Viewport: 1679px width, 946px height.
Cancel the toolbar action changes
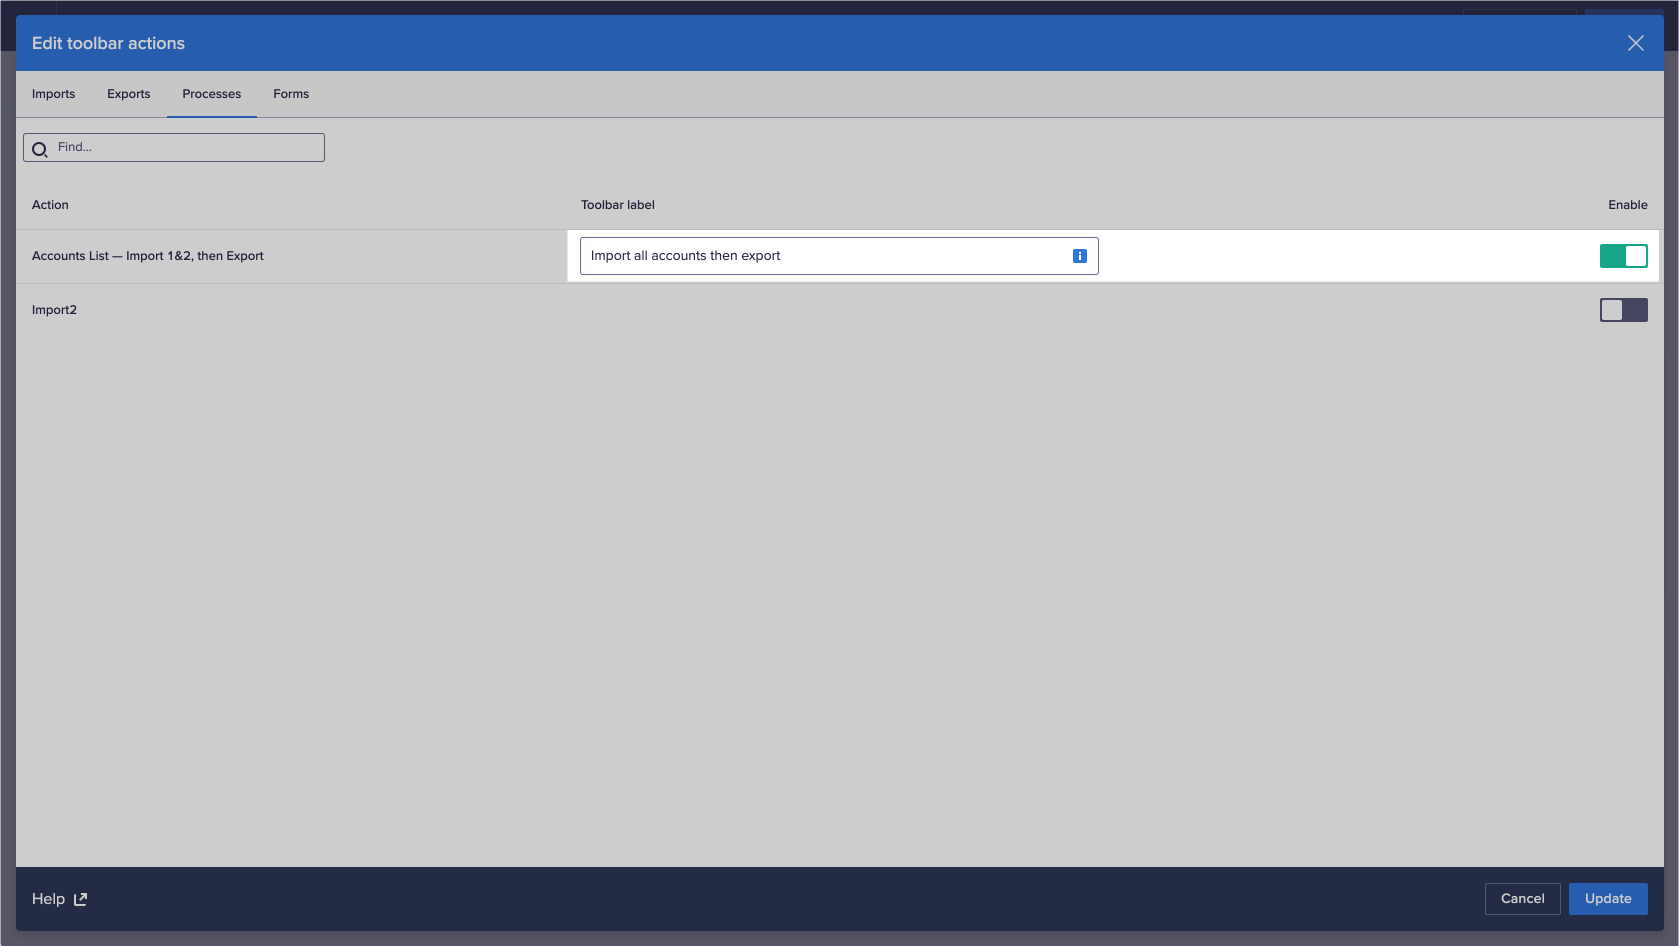click(1522, 898)
